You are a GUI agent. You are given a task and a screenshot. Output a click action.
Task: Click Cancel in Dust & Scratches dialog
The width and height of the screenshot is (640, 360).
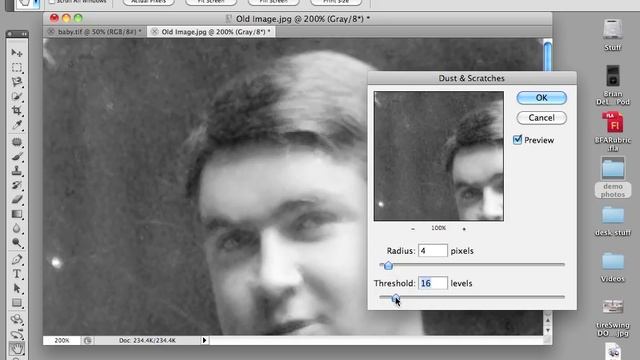pos(542,118)
